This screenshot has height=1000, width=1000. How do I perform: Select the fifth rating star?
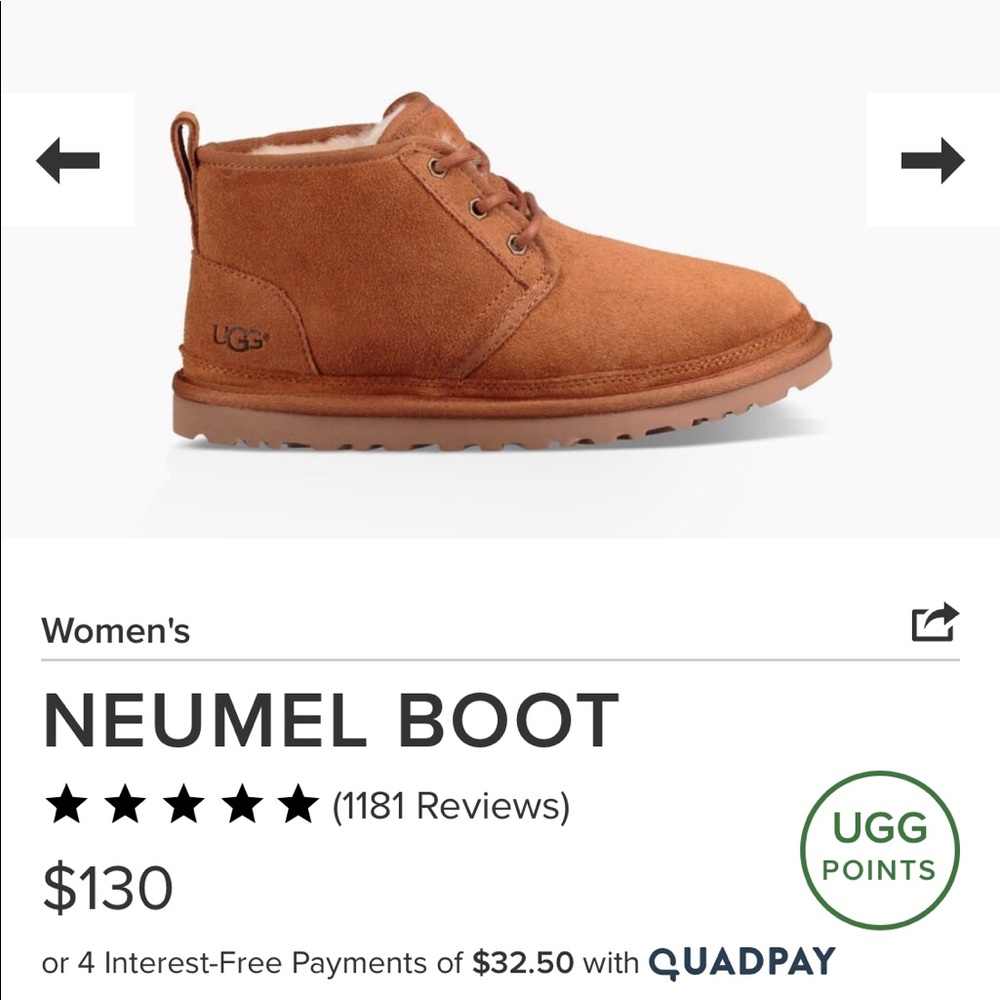tap(296, 800)
